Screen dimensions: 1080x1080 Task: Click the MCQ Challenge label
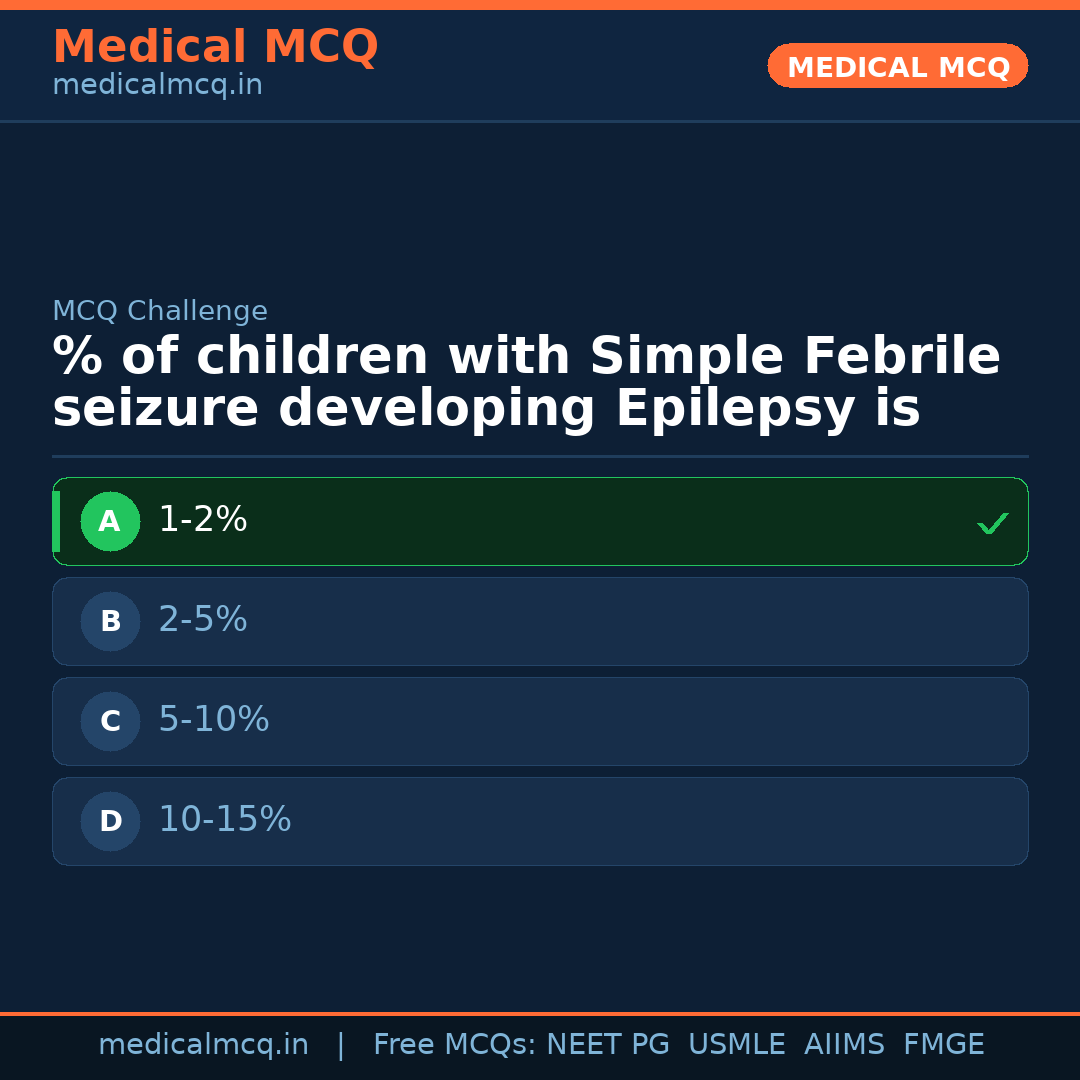[x=160, y=312]
